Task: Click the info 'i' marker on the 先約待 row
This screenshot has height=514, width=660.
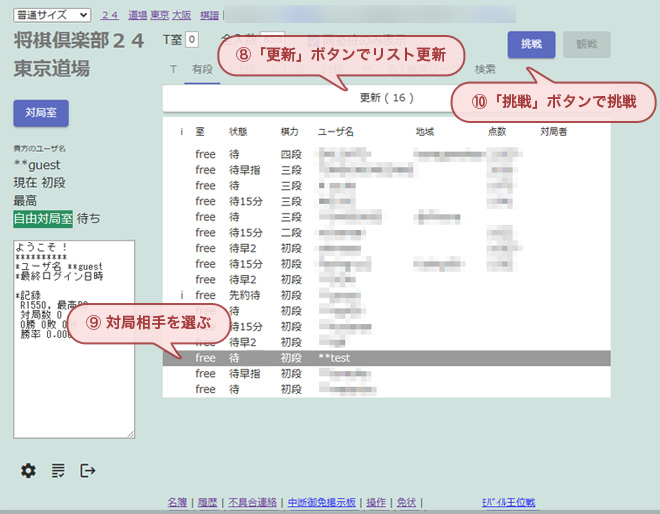Action: pyautogui.click(x=181, y=295)
